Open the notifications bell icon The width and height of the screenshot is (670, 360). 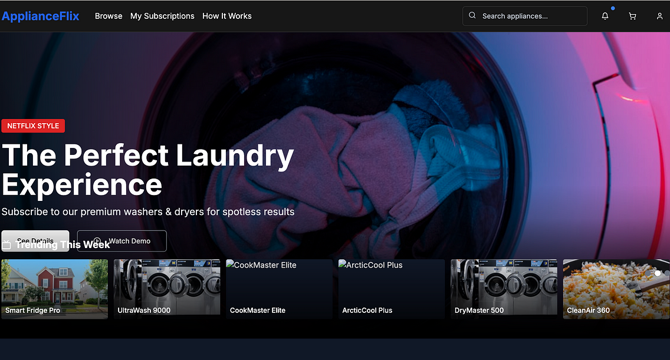(x=605, y=16)
